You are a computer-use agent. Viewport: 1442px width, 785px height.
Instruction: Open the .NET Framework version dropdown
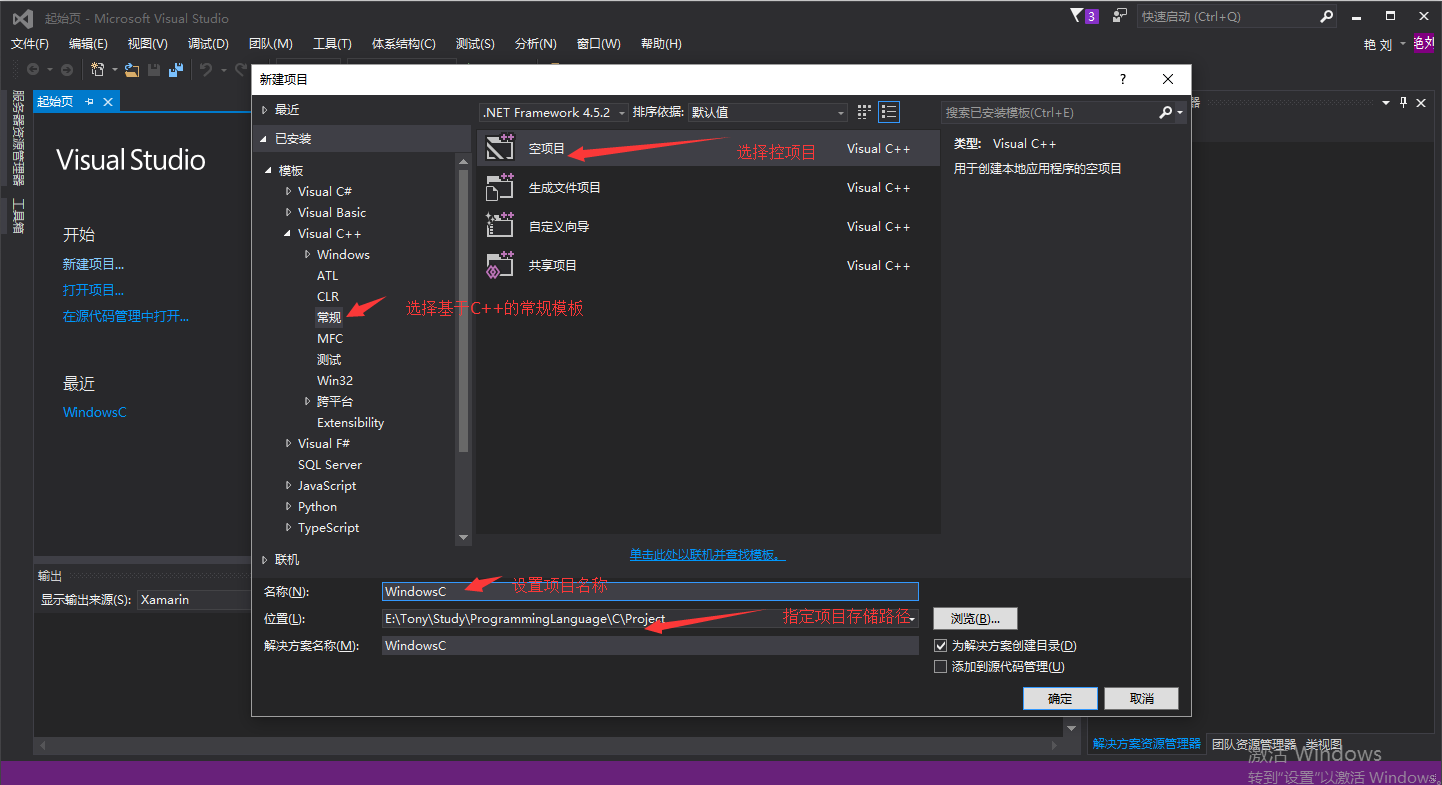pos(554,113)
